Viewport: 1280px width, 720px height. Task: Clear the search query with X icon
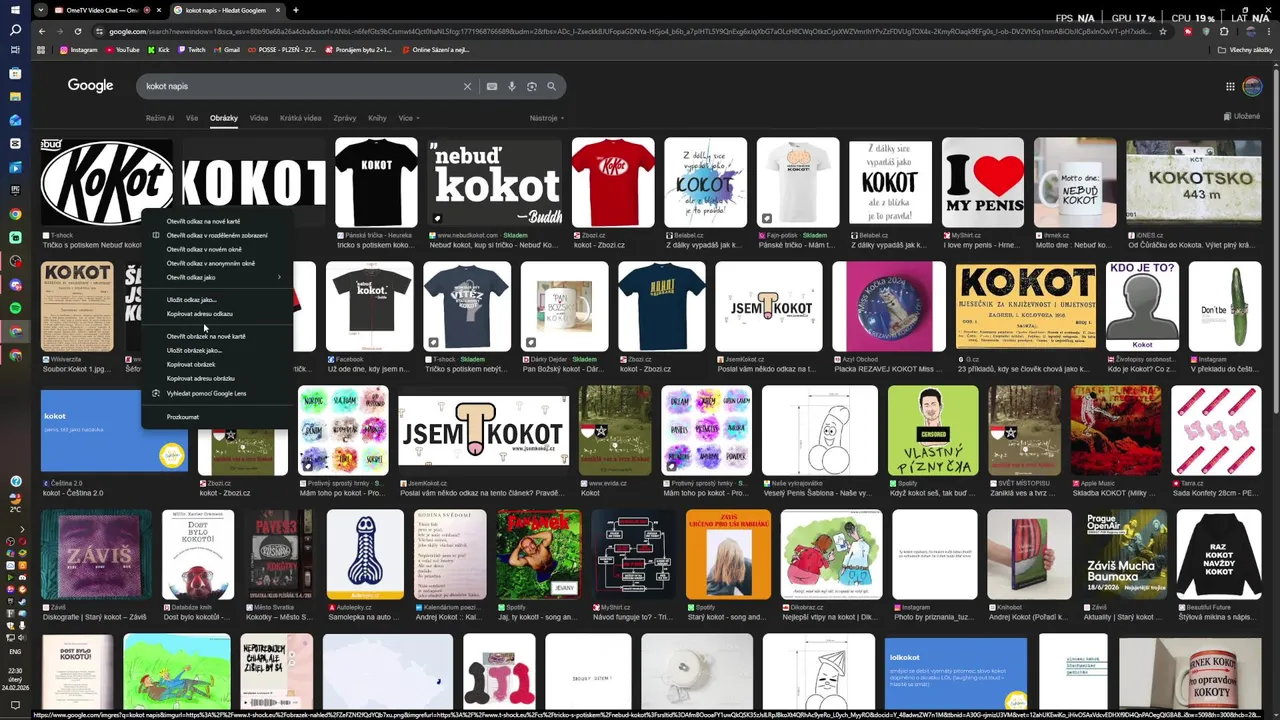coord(467,86)
